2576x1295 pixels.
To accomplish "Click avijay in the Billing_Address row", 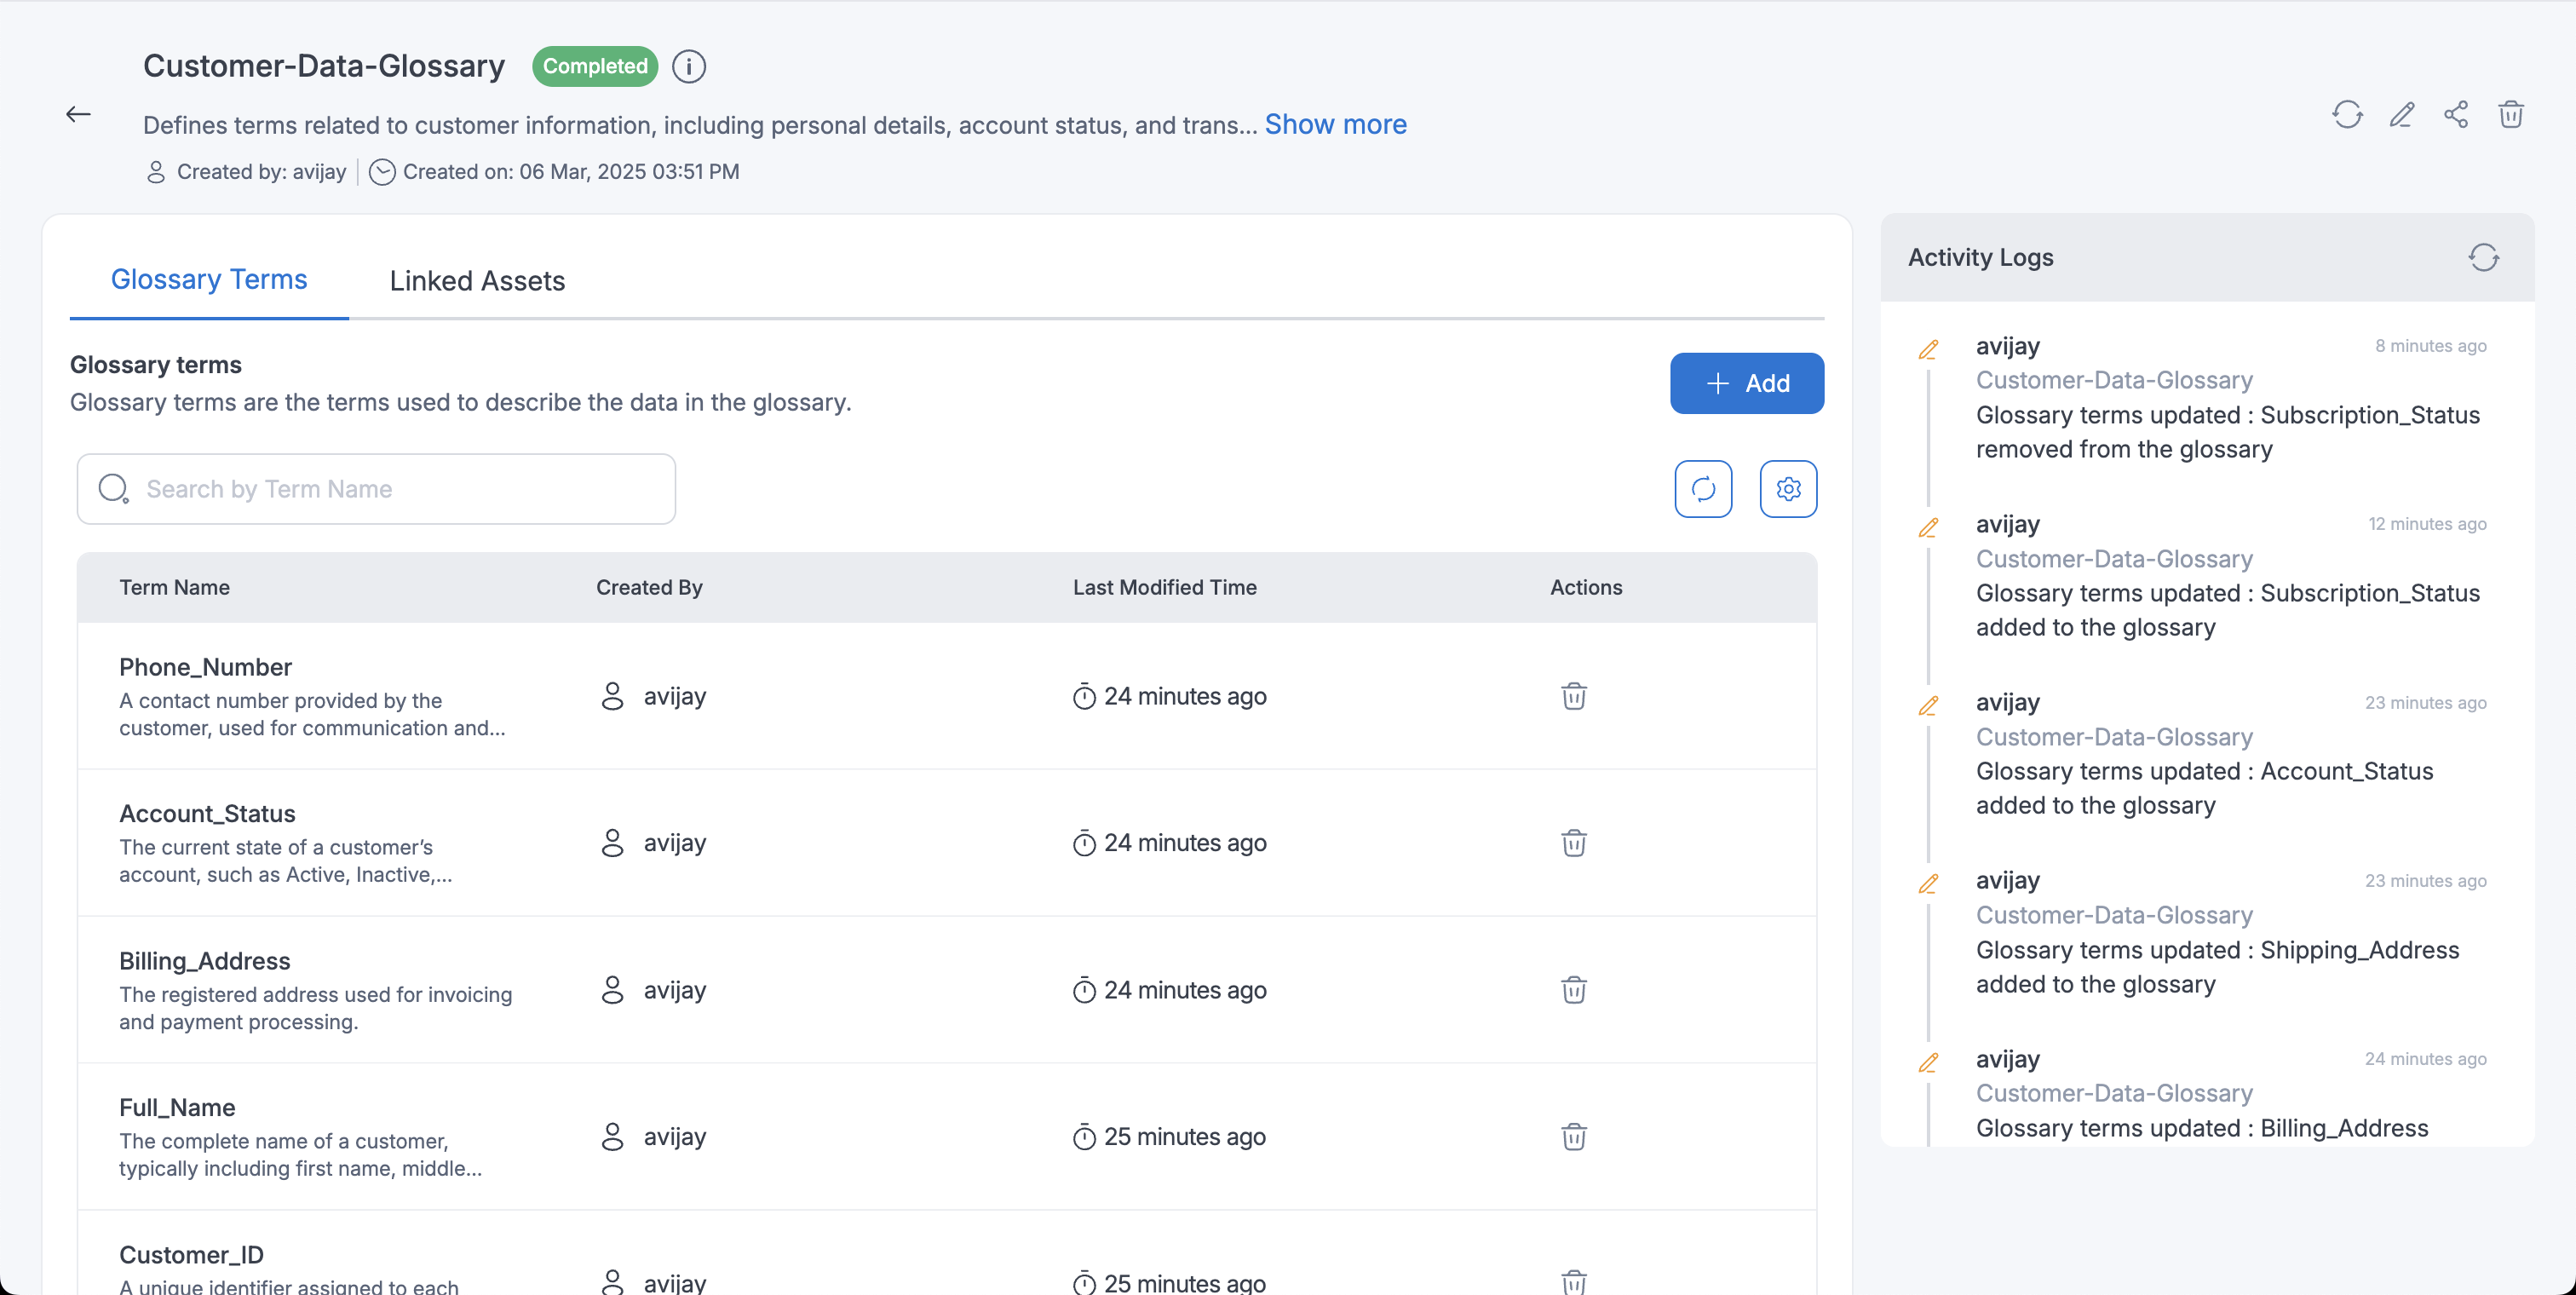I will (674, 990).
